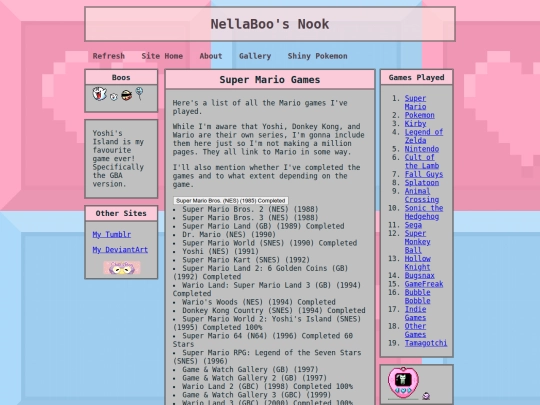This screenshot has width=540, height=405.
Task: Open the Gallery page
Action: (x=255, y=56)
